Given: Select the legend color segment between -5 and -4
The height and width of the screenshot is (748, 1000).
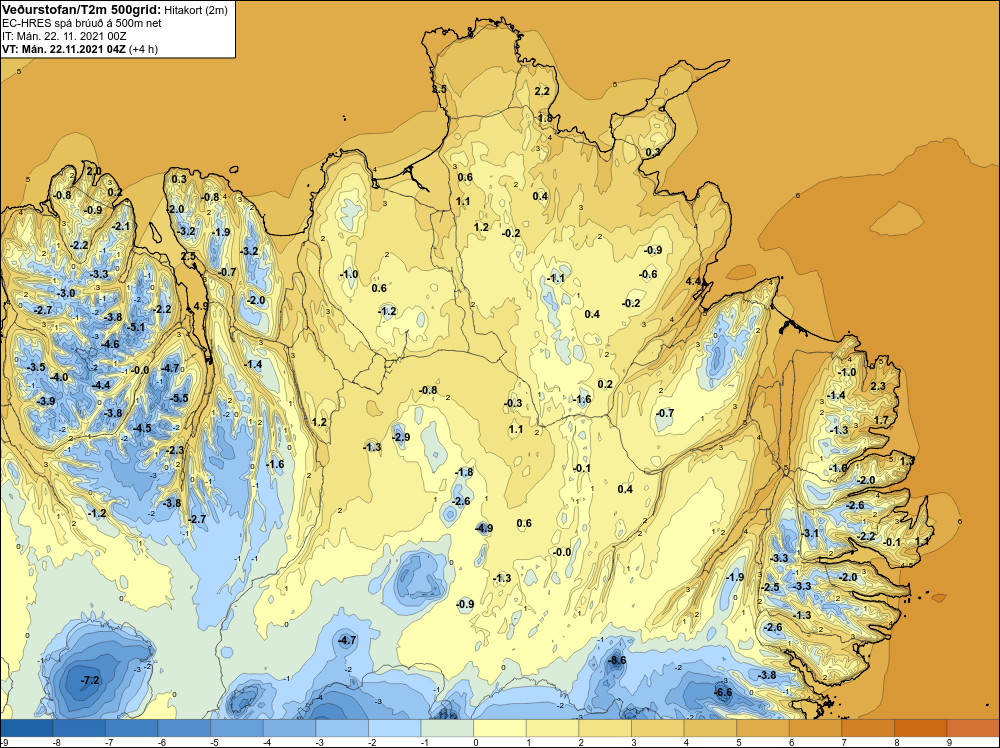Looking at the screenshot, I should point(237,728).
